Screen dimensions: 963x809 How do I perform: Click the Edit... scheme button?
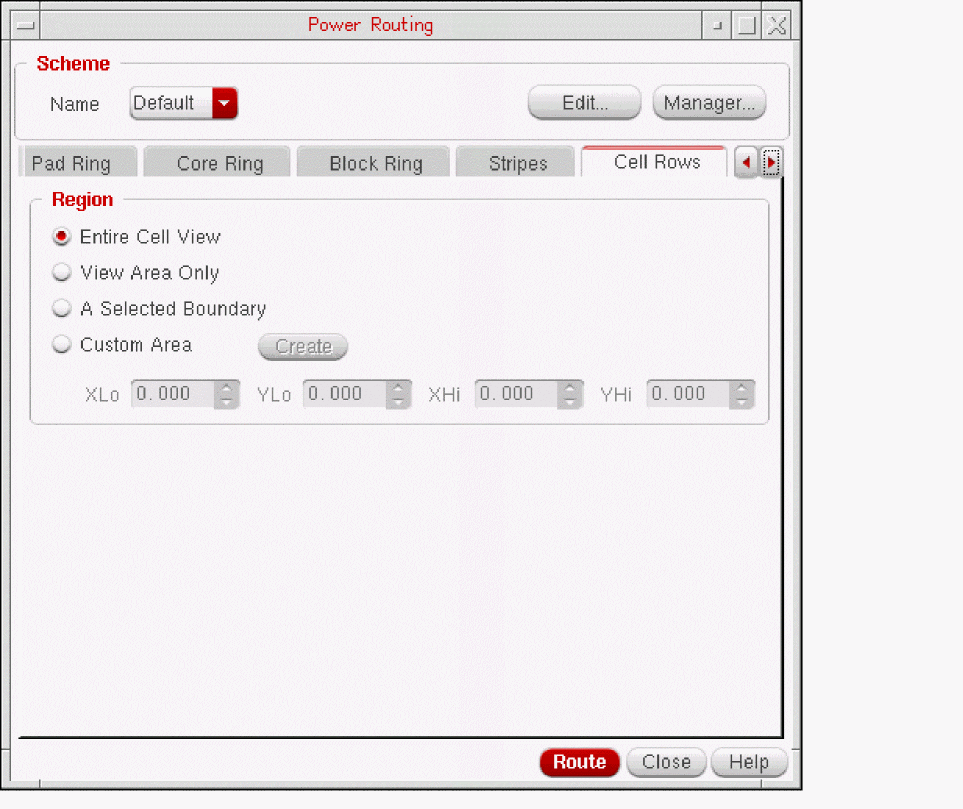tap(584, 103)
